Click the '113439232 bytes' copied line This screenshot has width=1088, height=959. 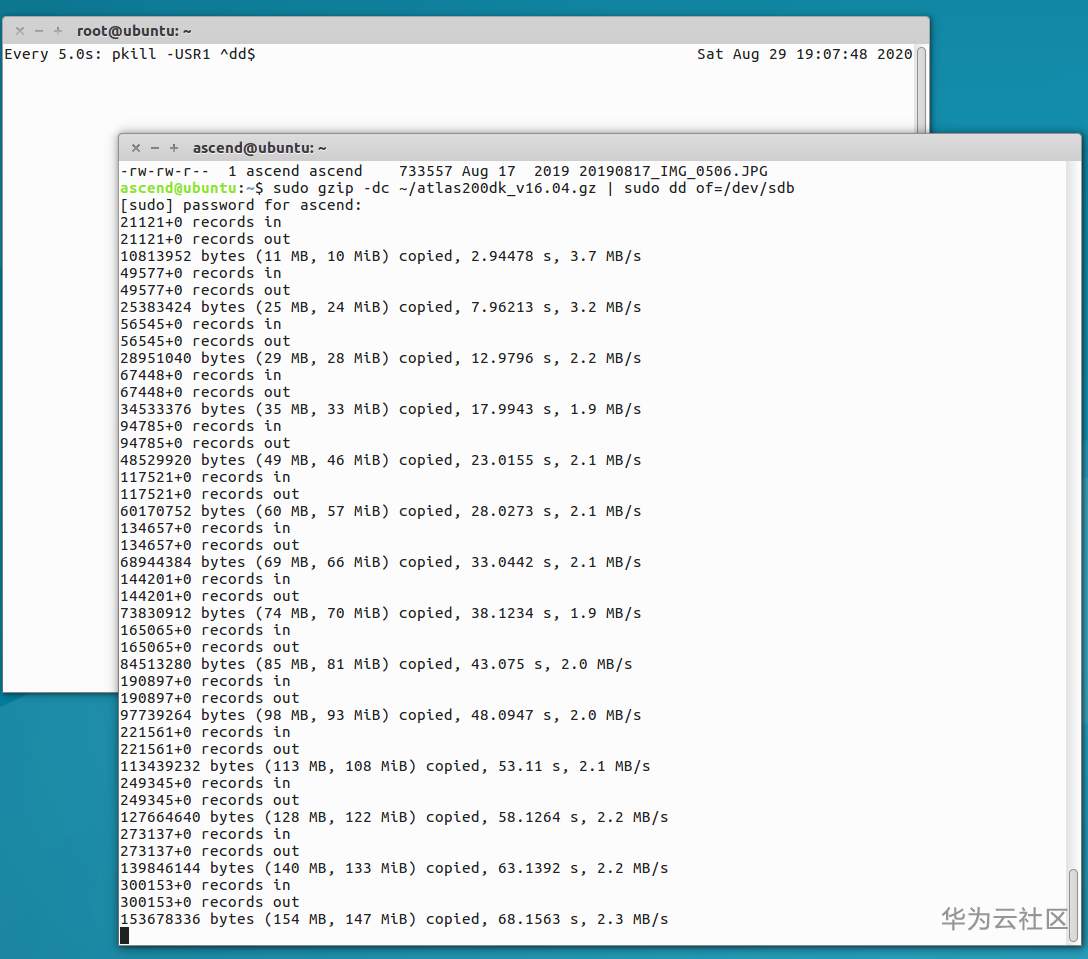pos(385,766)
